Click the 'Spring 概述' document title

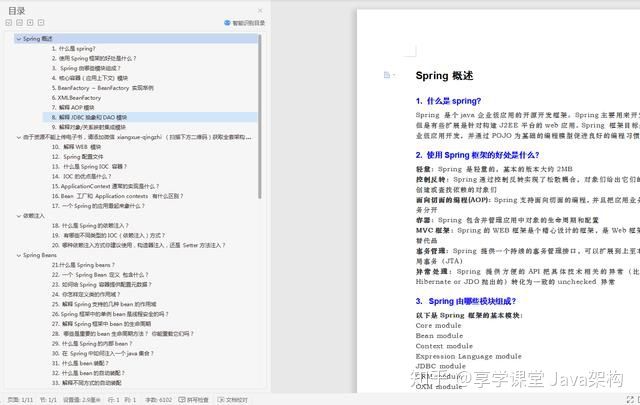coord(444,76)
